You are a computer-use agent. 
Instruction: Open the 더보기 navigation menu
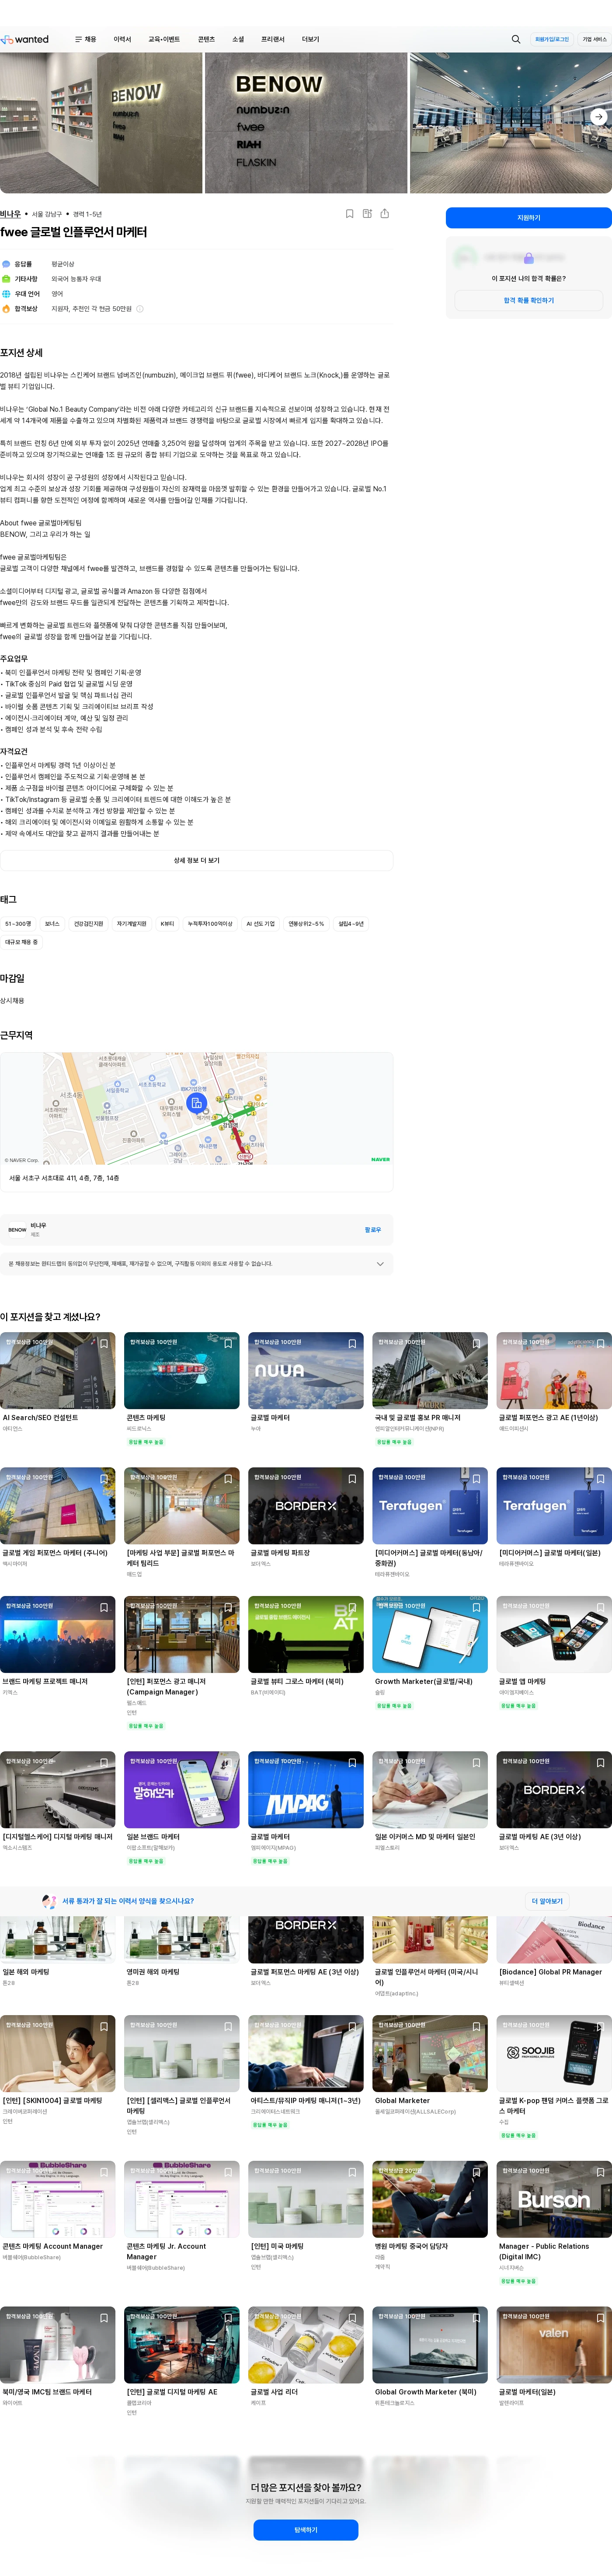311,39
